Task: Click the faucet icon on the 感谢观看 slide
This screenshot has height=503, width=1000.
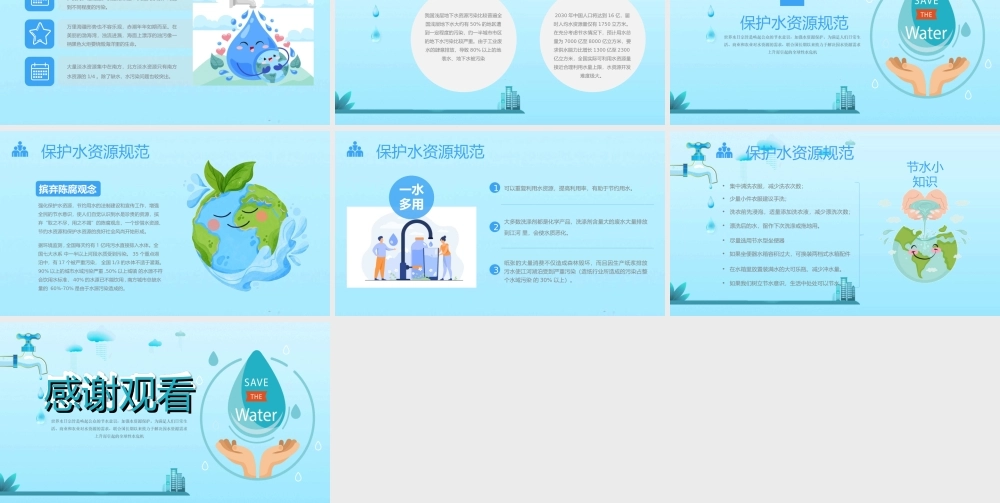Action: click(24, 355)
